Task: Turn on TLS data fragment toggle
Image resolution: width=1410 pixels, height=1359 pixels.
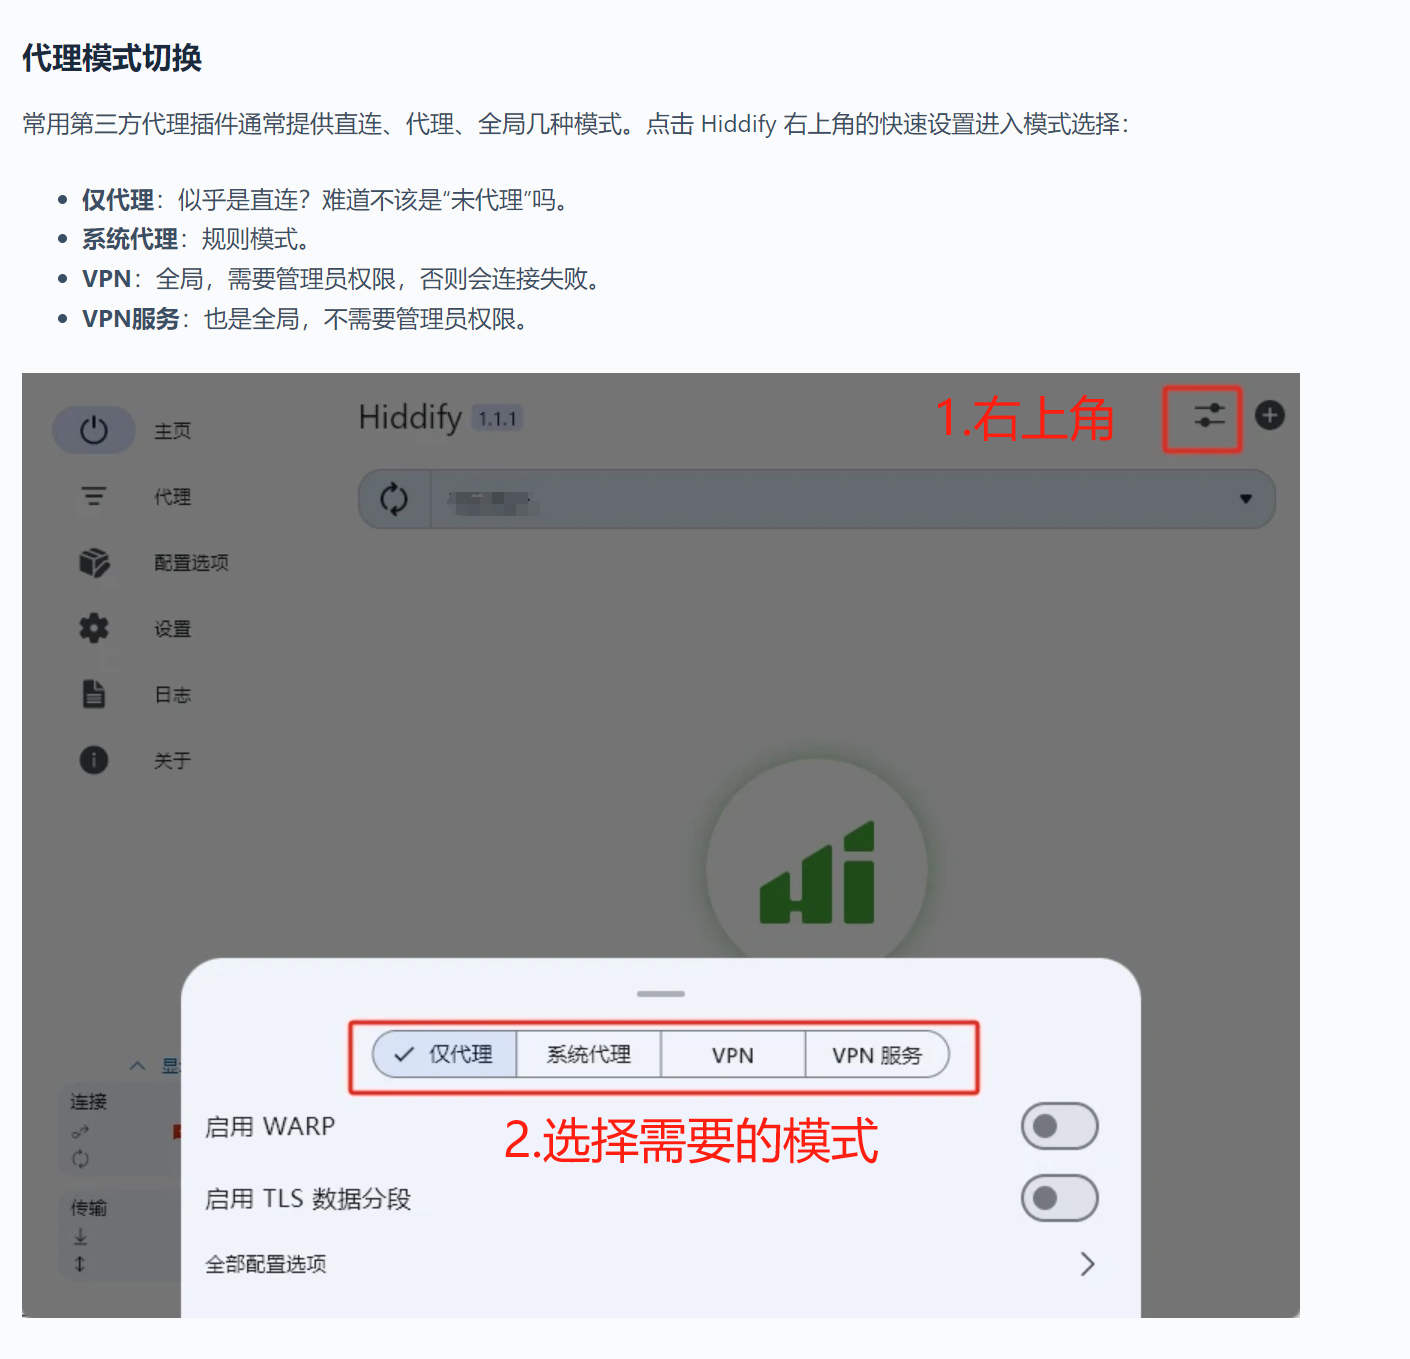Action: [1059, 1198]
